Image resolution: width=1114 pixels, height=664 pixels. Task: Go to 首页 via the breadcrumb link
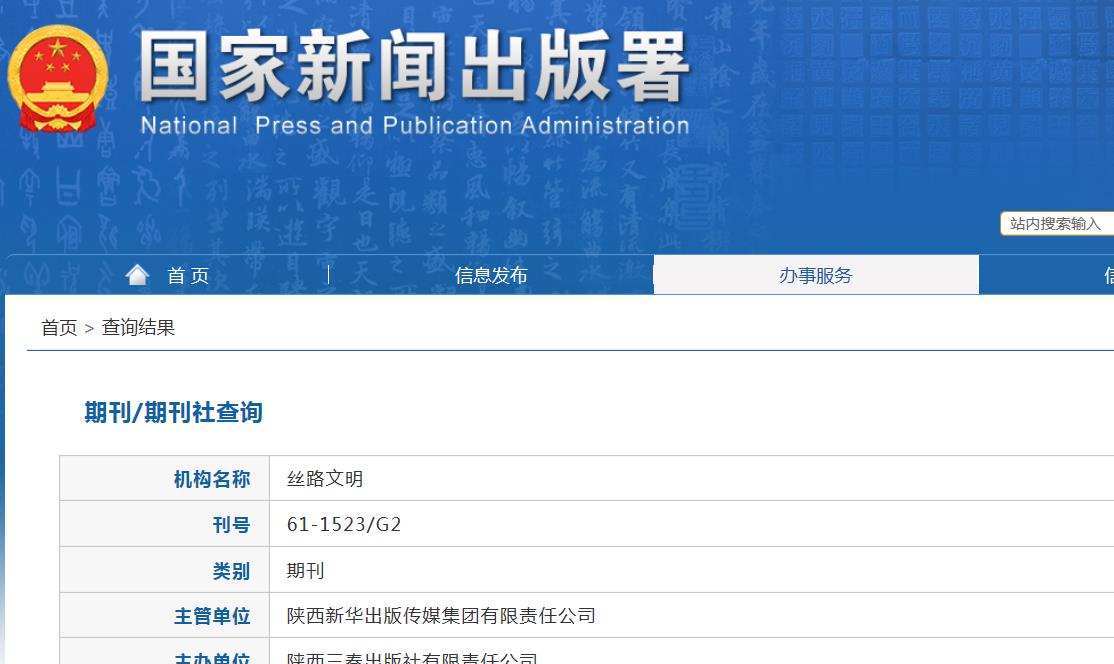tap(59, 328)
